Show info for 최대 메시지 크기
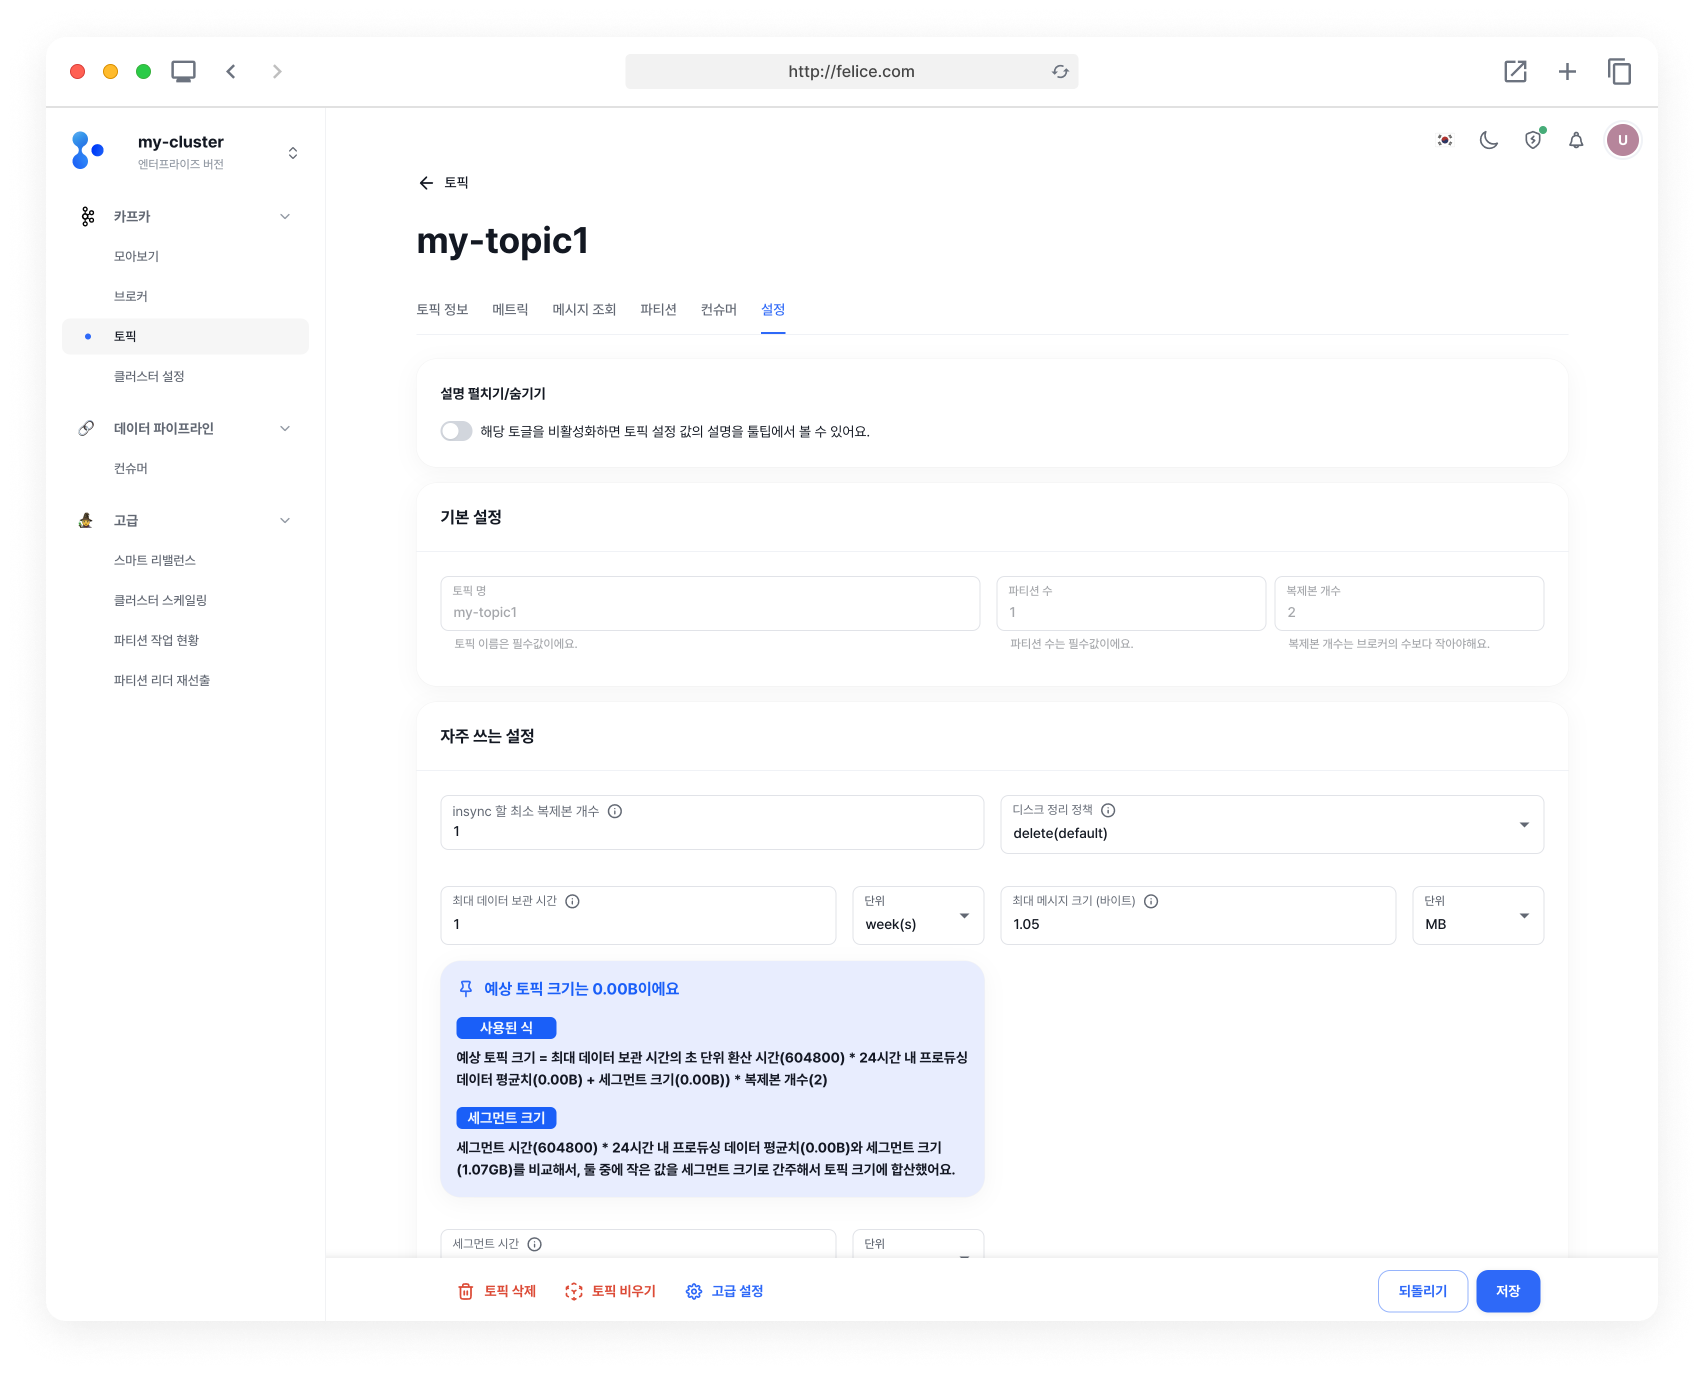This screenshot has height=1376, width=1704. click(1151, 901)
